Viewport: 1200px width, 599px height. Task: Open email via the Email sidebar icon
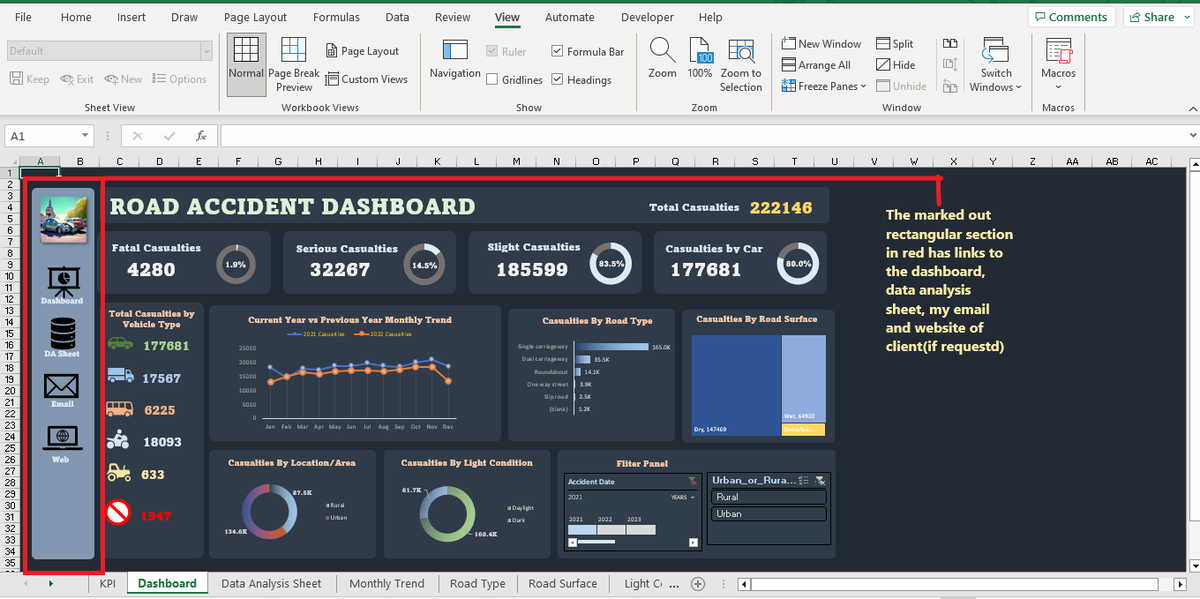tap(62, 387)
